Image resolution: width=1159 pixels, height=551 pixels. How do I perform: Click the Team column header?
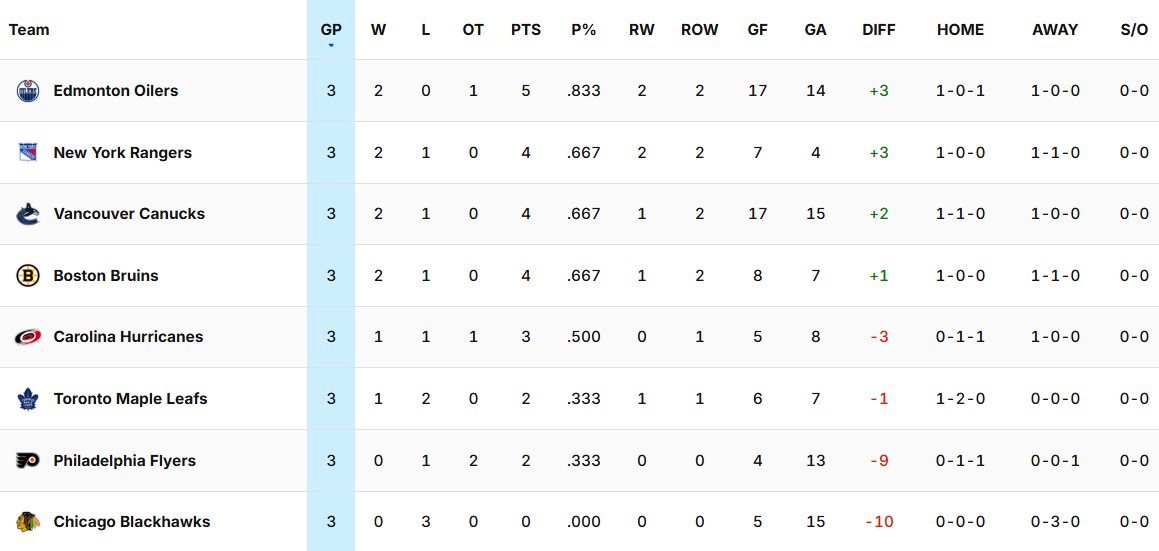29,30
